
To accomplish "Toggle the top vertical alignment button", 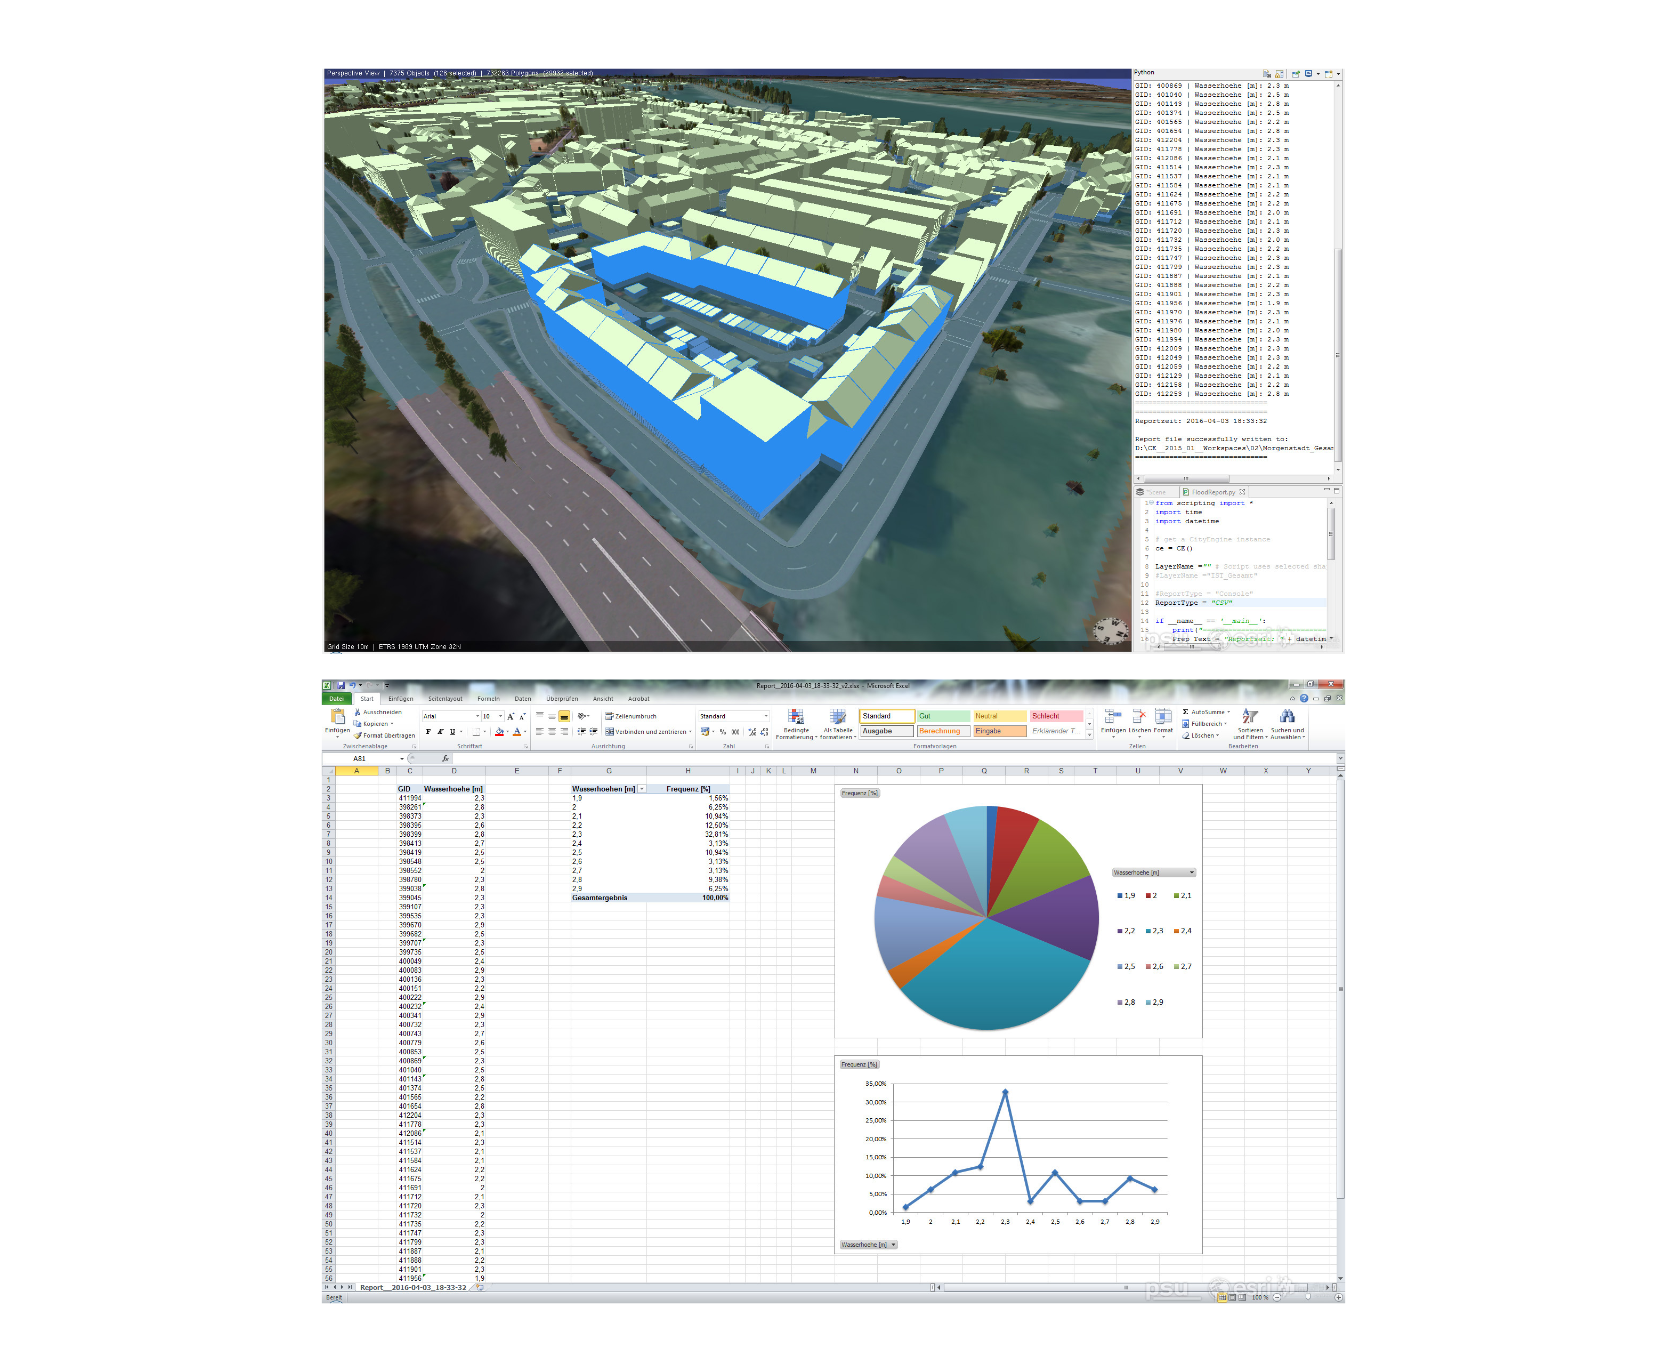I will pos(540,716).
